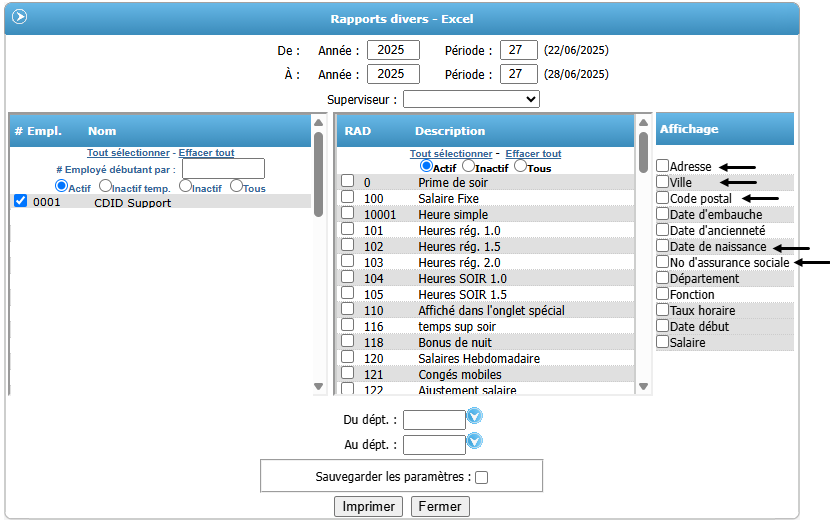Image resolution: width=830 pixels, height=529 pixels.
Task: Open the Superviseur dropdown
Action: 471,99
